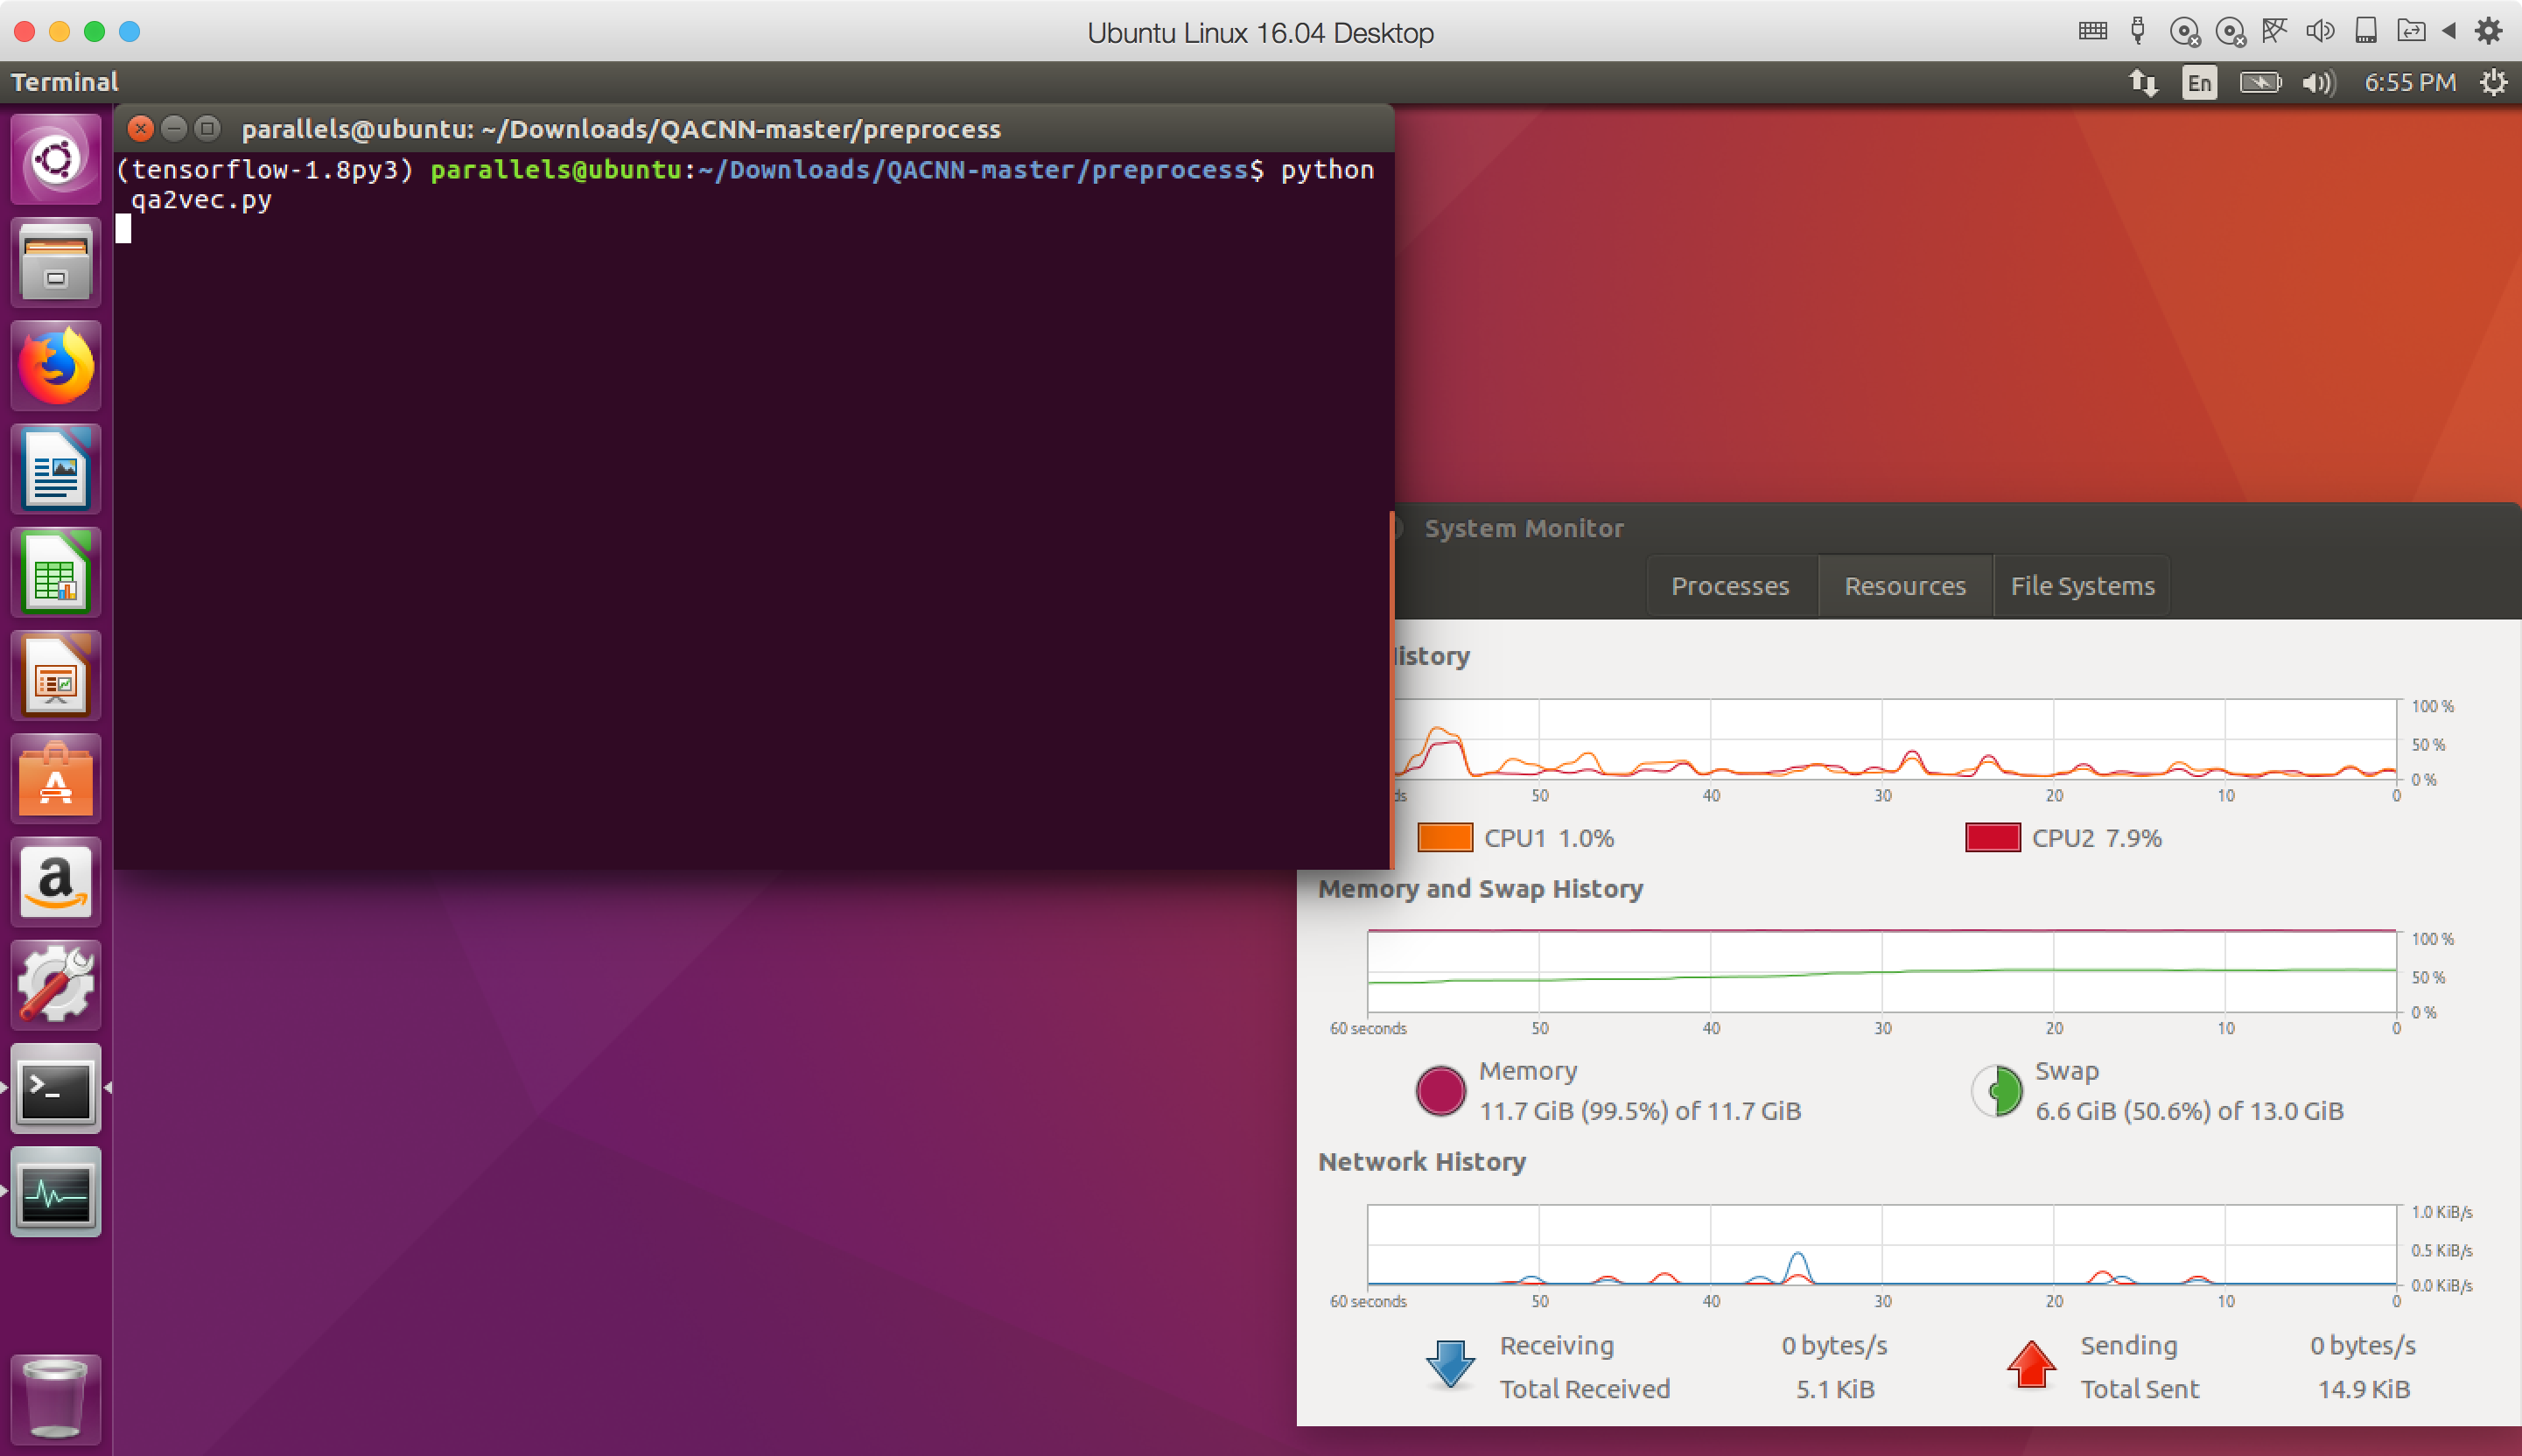Open Firefox from the launcher
The height and width of the screenshot is (1456, 2522).
[x=56, y=367]
